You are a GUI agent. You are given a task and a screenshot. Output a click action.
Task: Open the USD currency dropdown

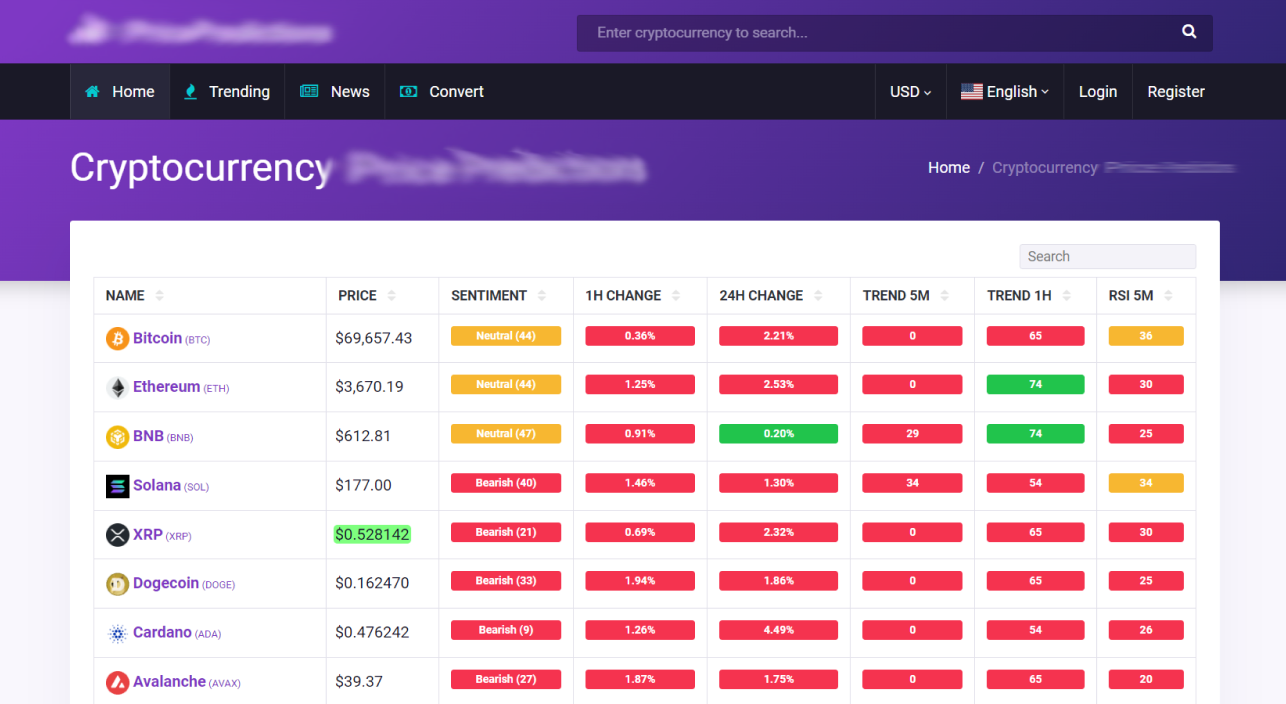coord(910,91)
